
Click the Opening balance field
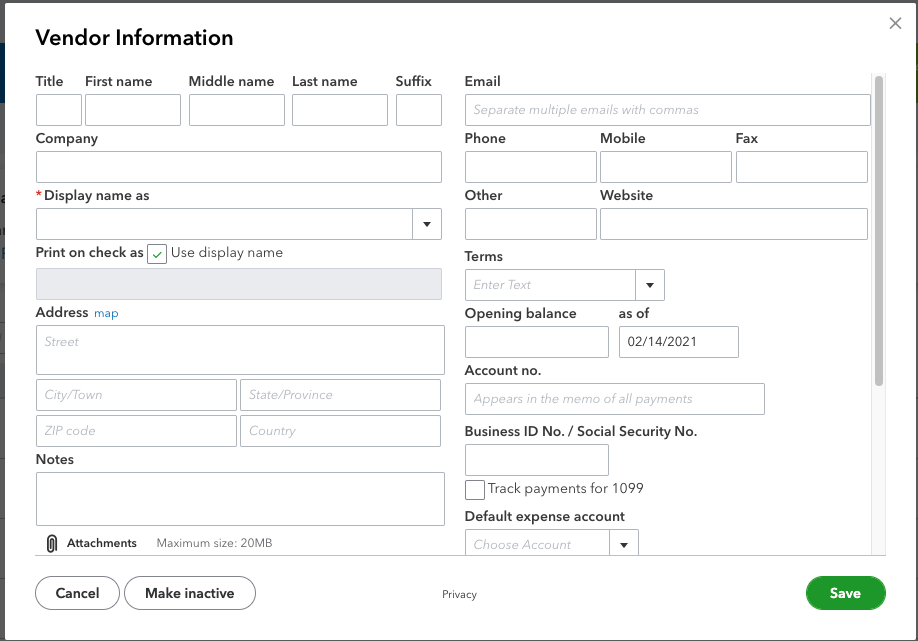[x=537, y=342]
